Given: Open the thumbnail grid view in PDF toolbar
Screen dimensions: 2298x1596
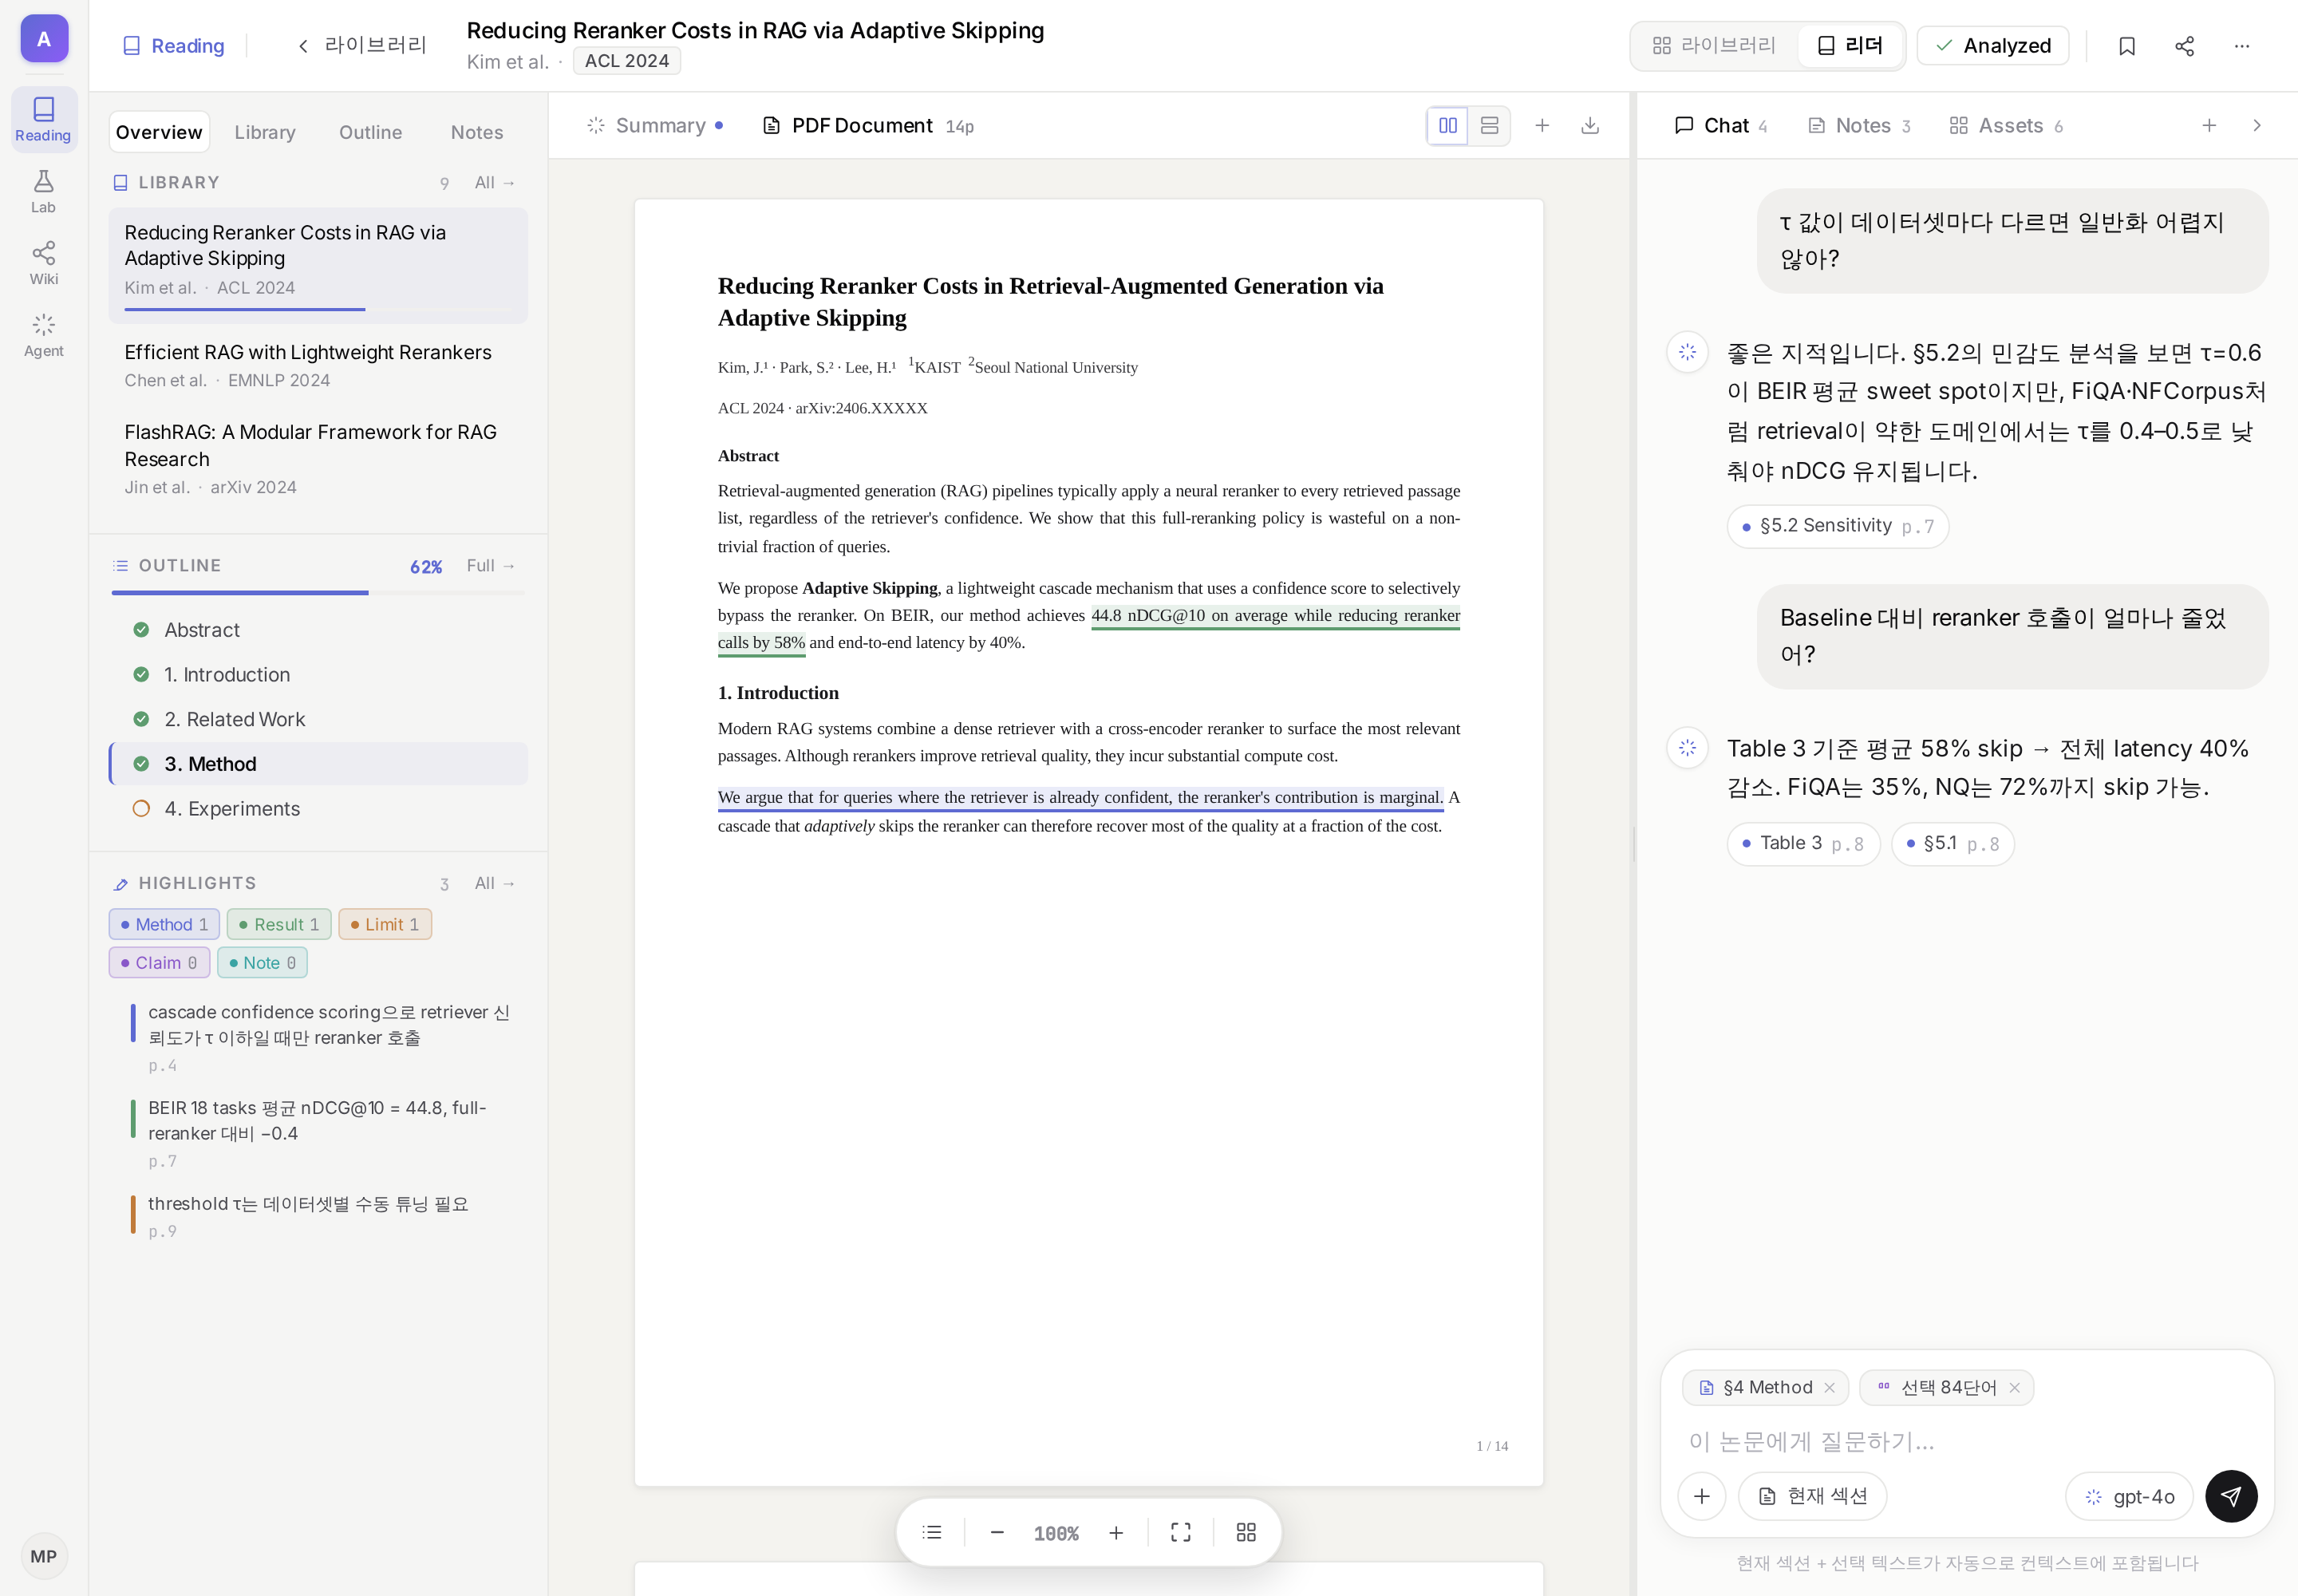Looking at the screenshot, I should pos(1246,1533).
